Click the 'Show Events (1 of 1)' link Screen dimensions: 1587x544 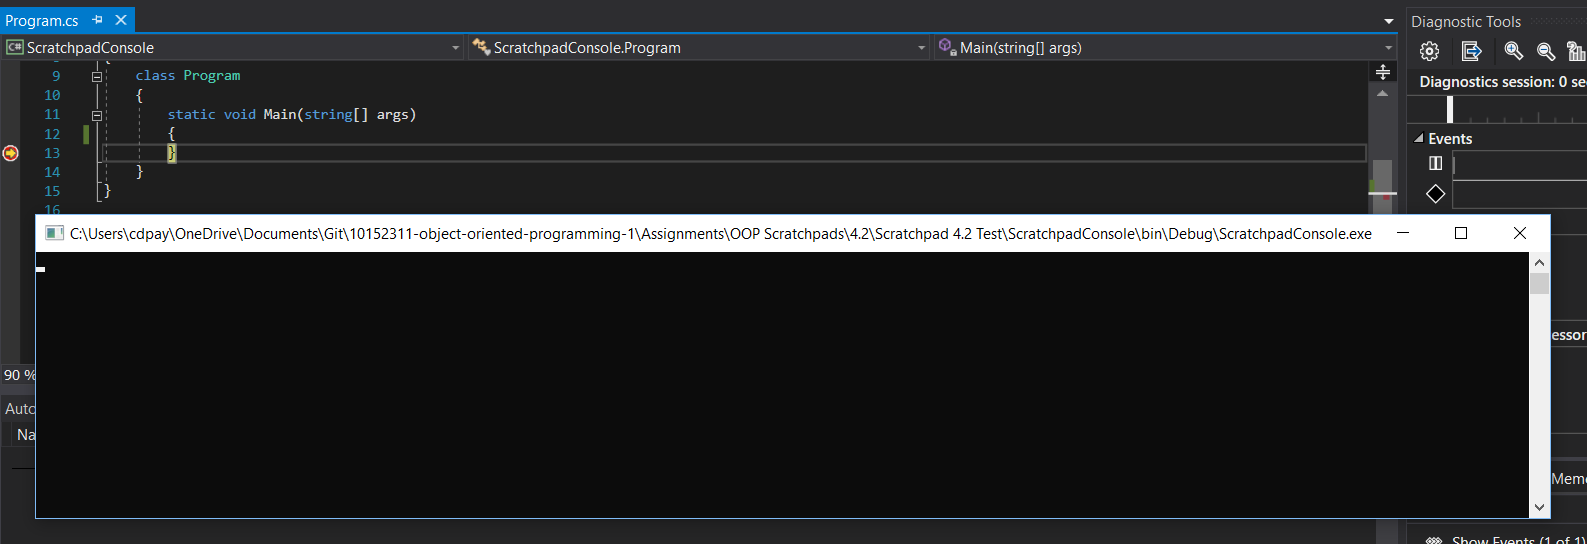(x=1519, y=540)
